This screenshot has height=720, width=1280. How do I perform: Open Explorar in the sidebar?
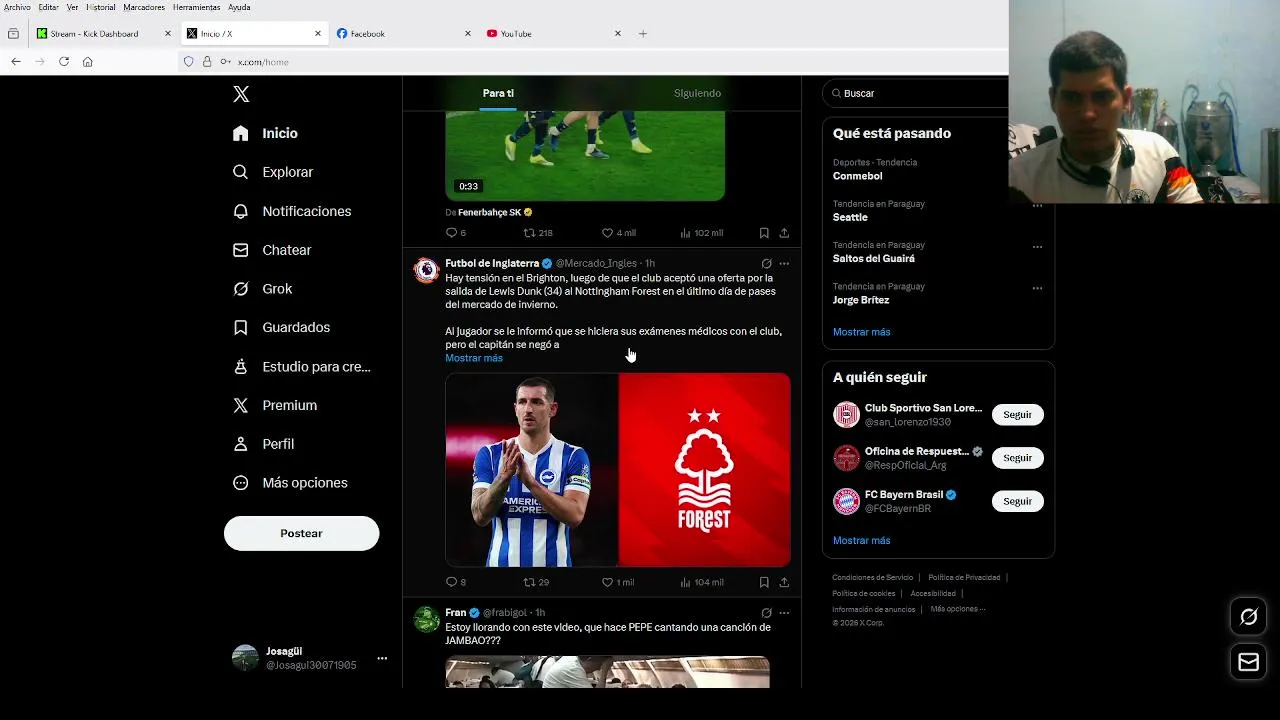[x=273, y=172]
